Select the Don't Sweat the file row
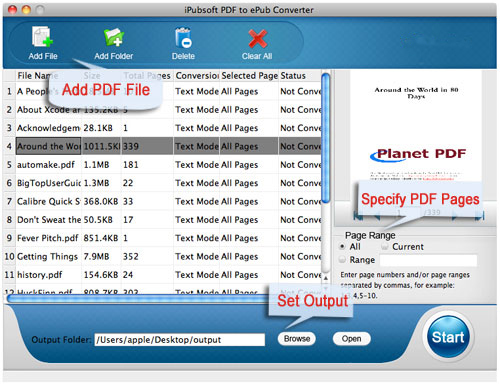 (162, 220)
